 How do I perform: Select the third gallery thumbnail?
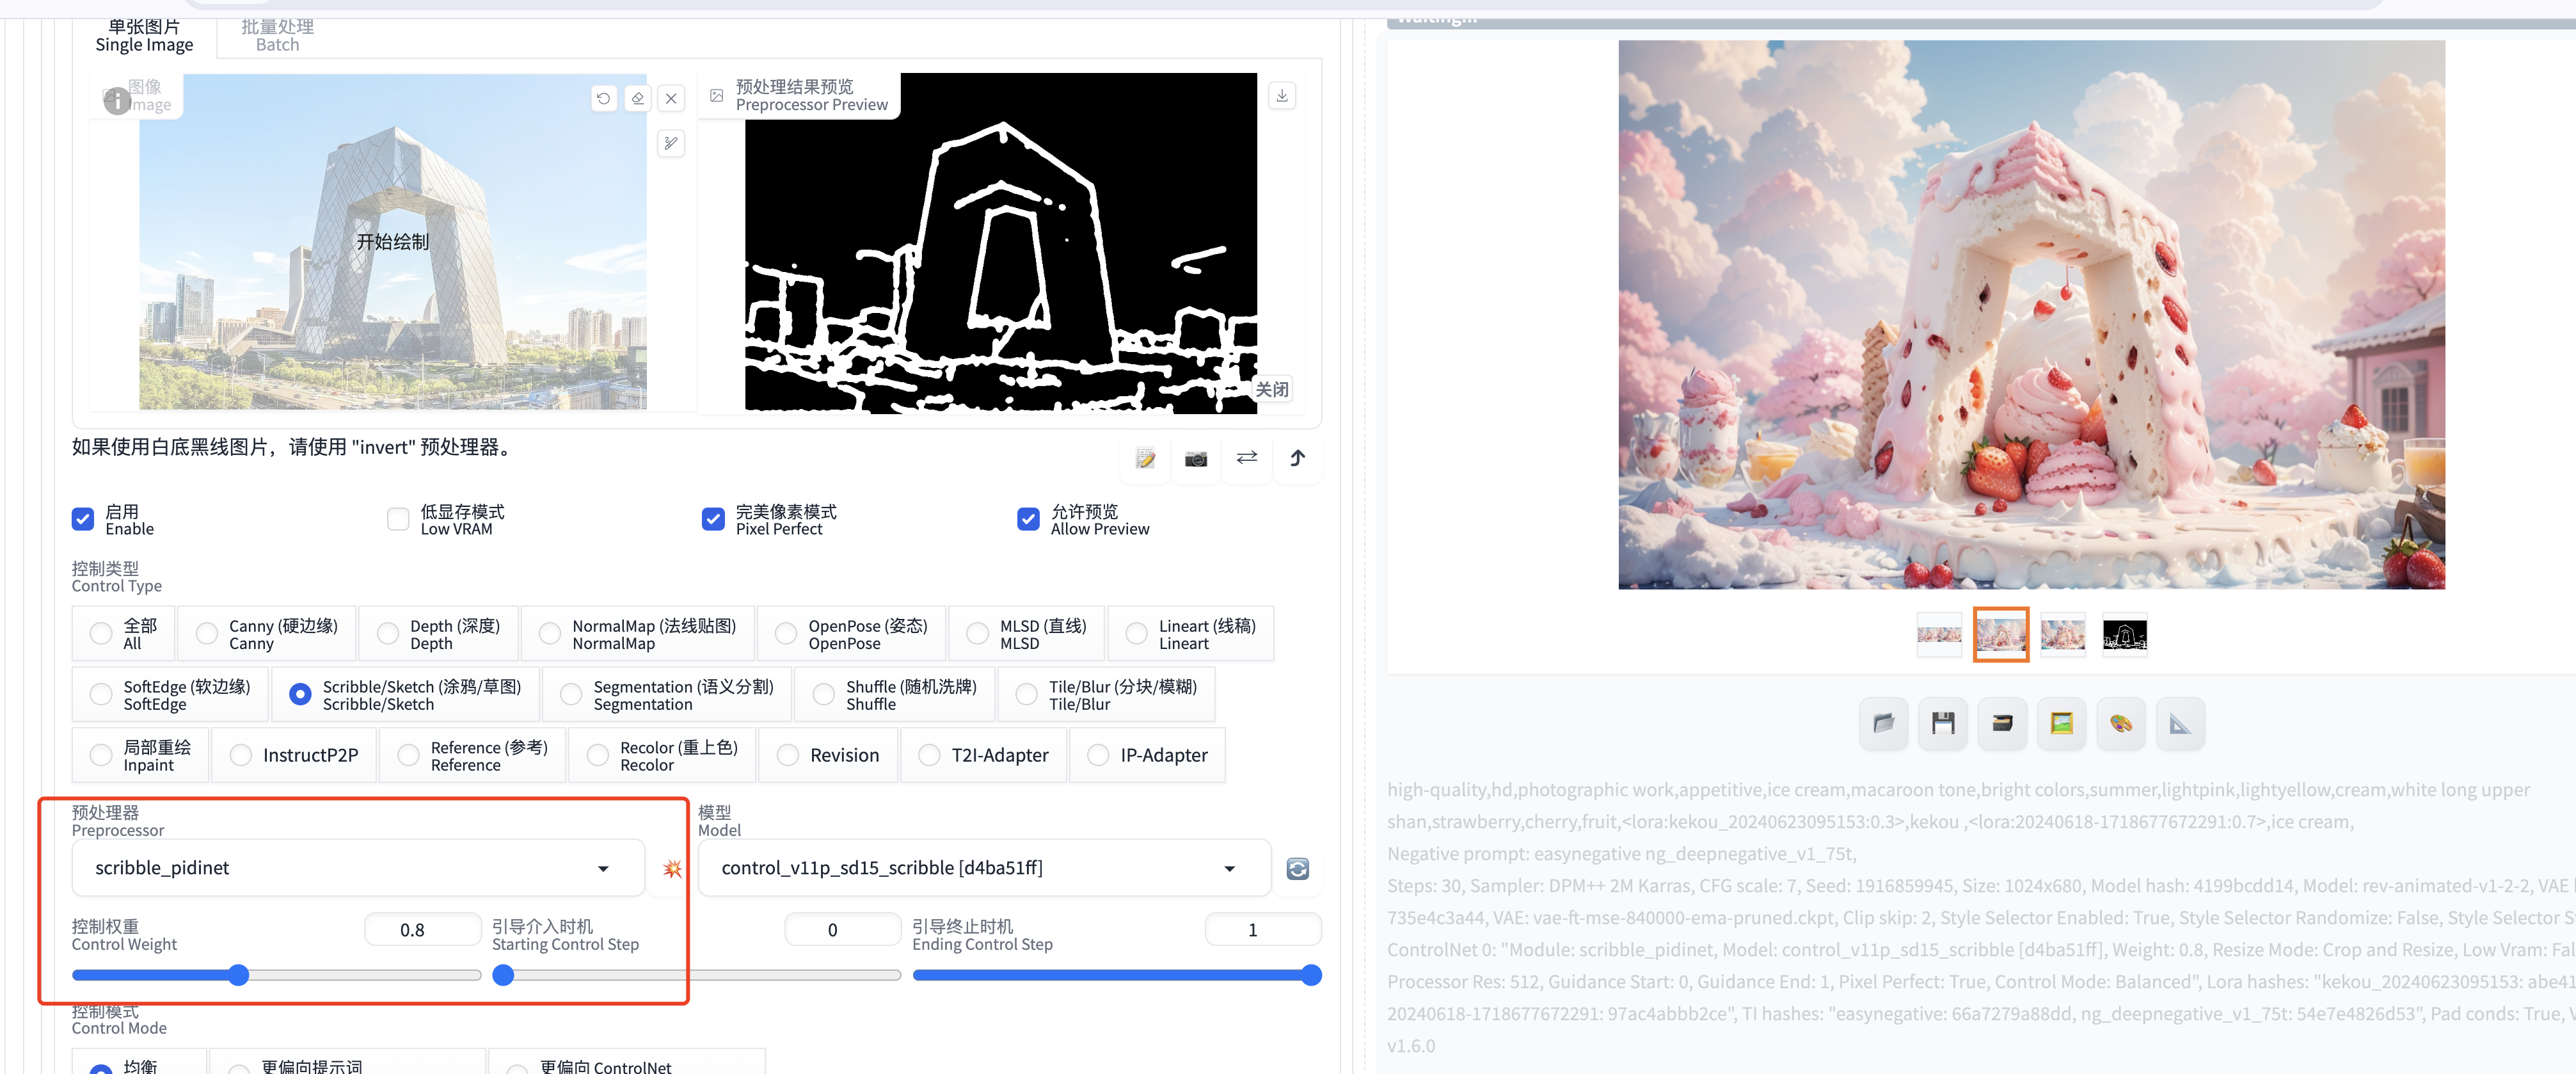tap(2063, 635)
